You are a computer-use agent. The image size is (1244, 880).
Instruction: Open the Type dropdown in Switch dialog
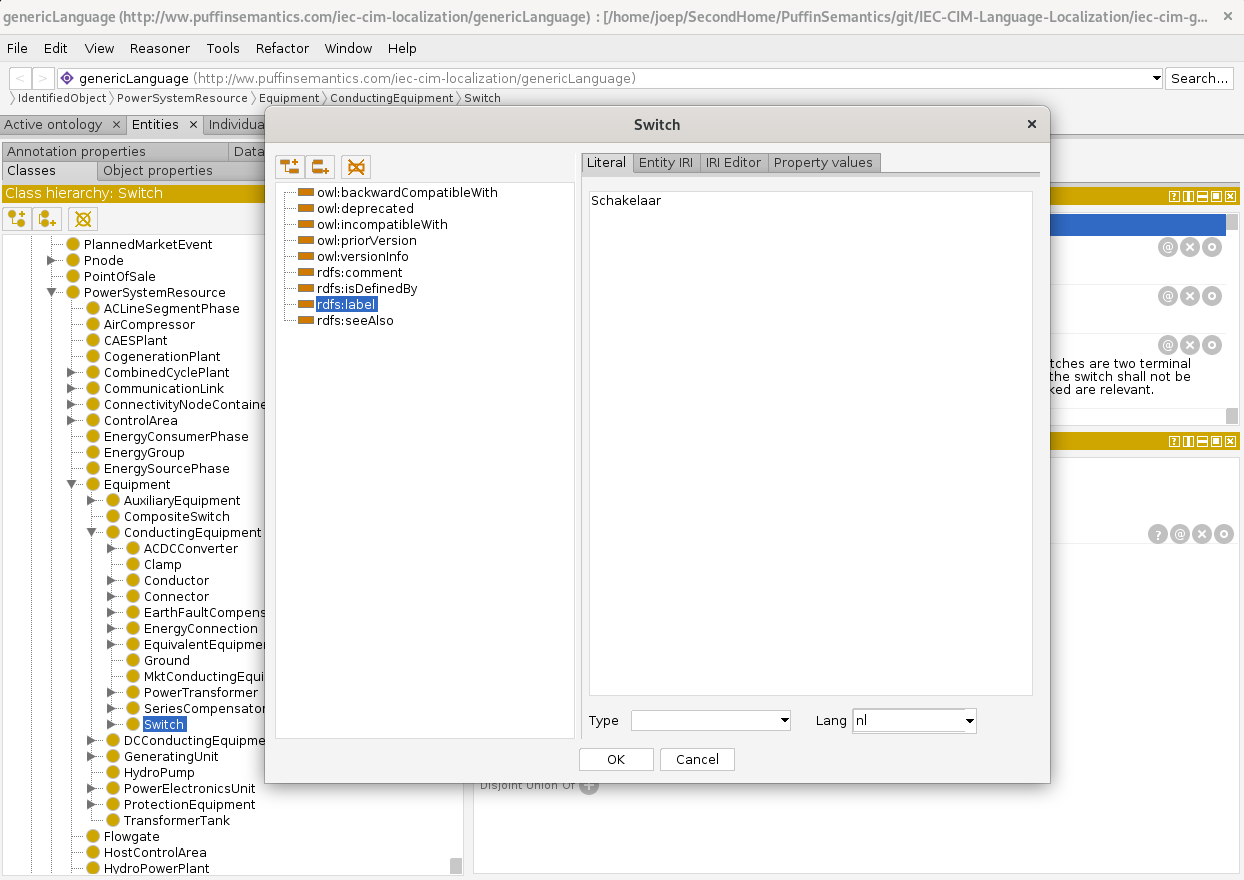click(x=783, y=720)
